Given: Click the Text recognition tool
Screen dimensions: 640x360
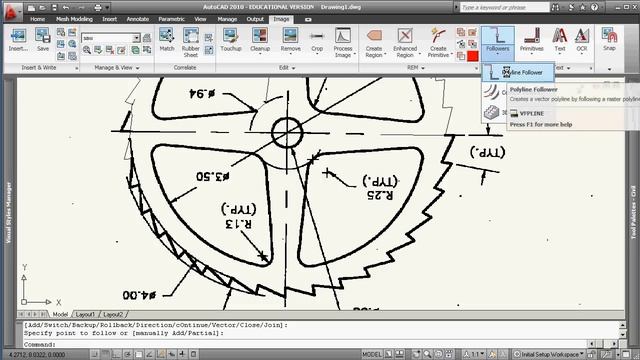Looking at the screenshot, I should 560,41.
